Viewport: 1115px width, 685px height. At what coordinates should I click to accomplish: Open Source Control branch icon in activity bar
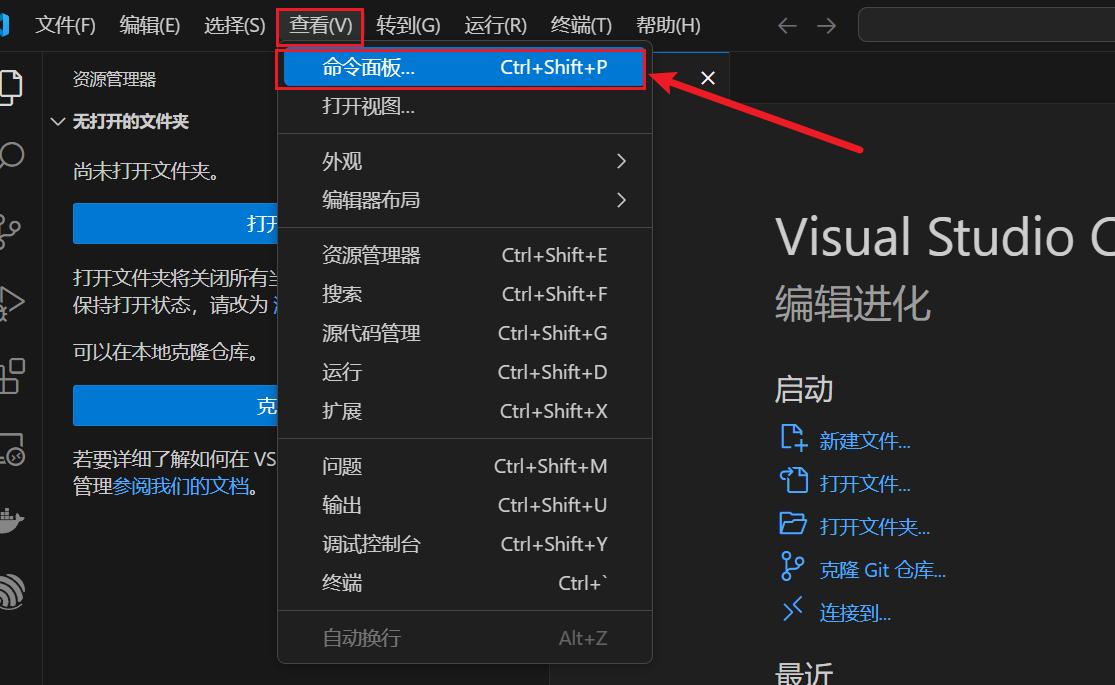point(10,232)
